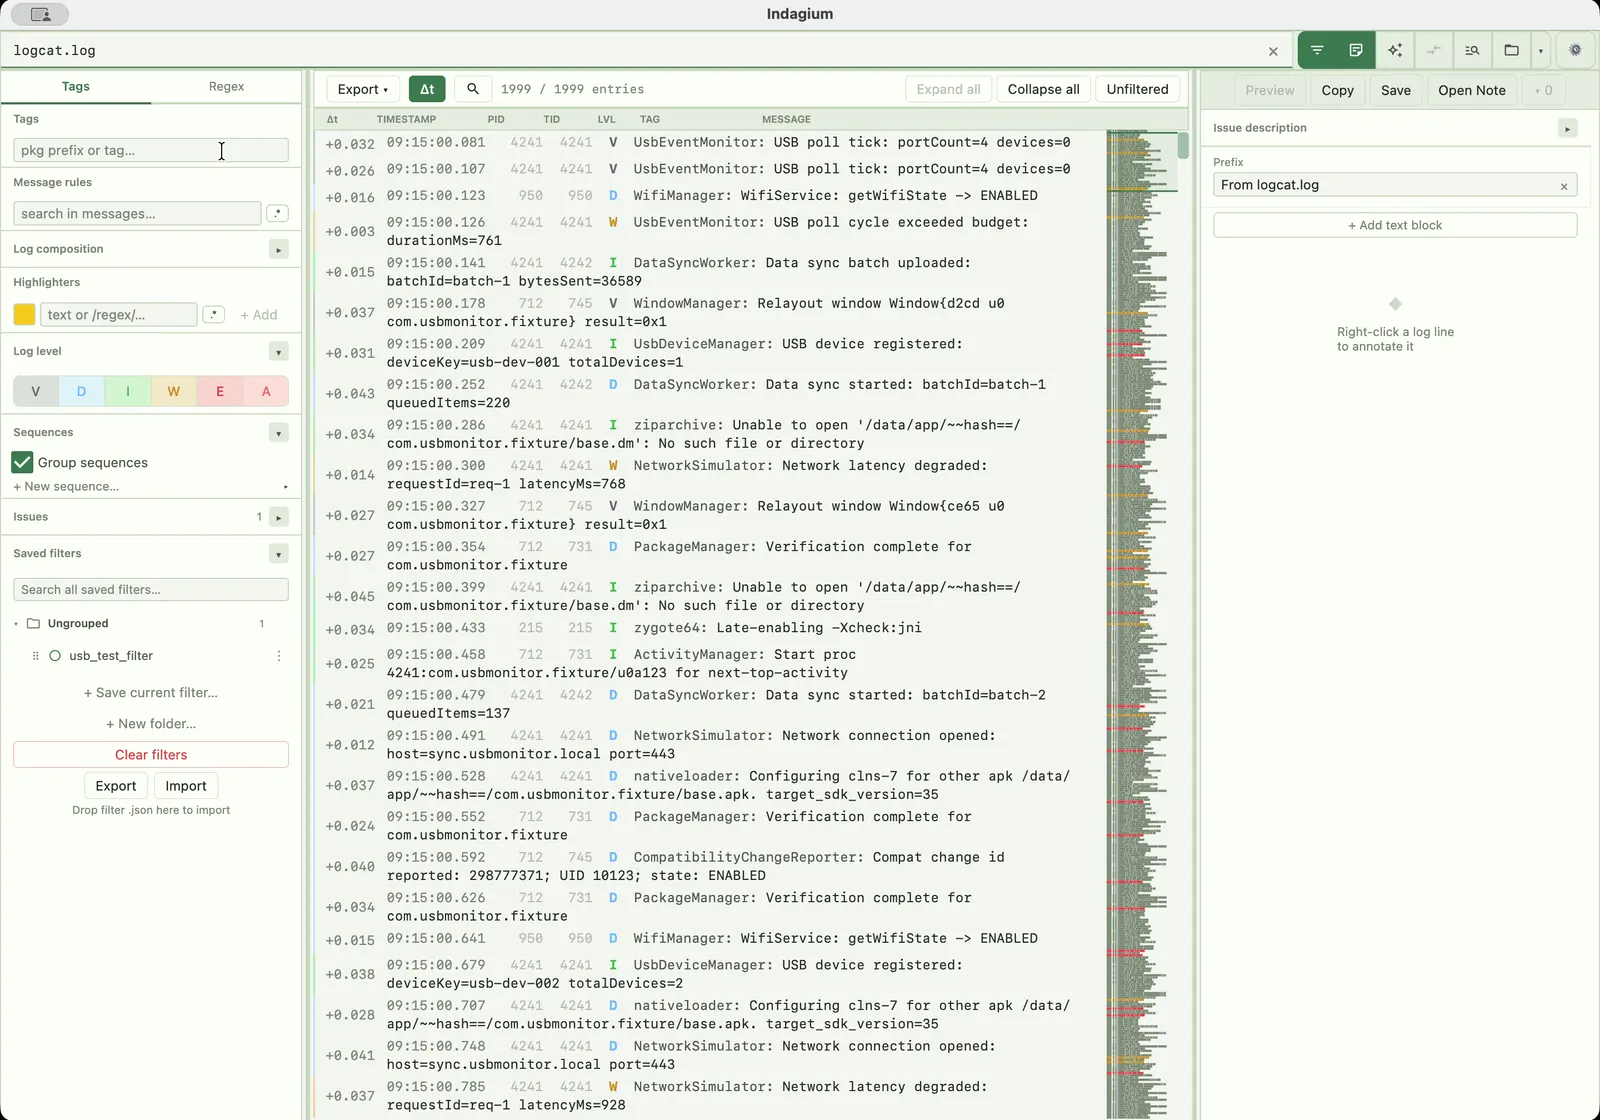Click + New folder...
Image resolution: width=1600 pixels, height=1120 pixels.
151,723
